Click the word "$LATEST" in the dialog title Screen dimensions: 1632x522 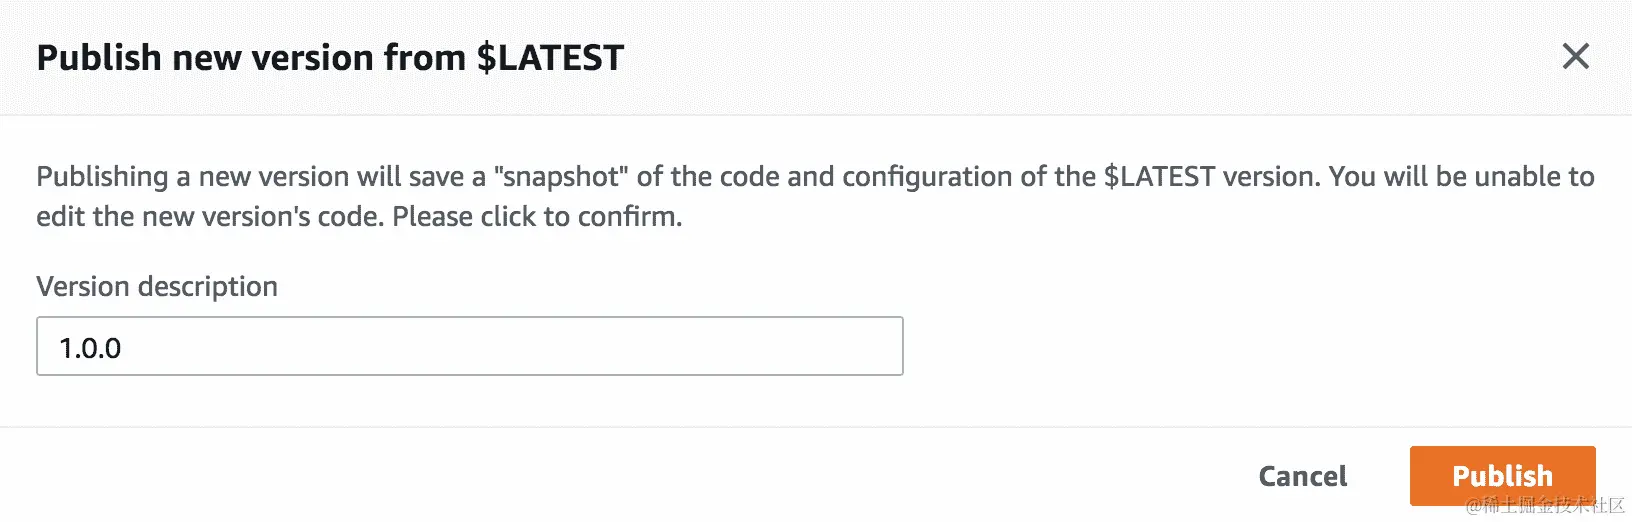click(550, 58)
